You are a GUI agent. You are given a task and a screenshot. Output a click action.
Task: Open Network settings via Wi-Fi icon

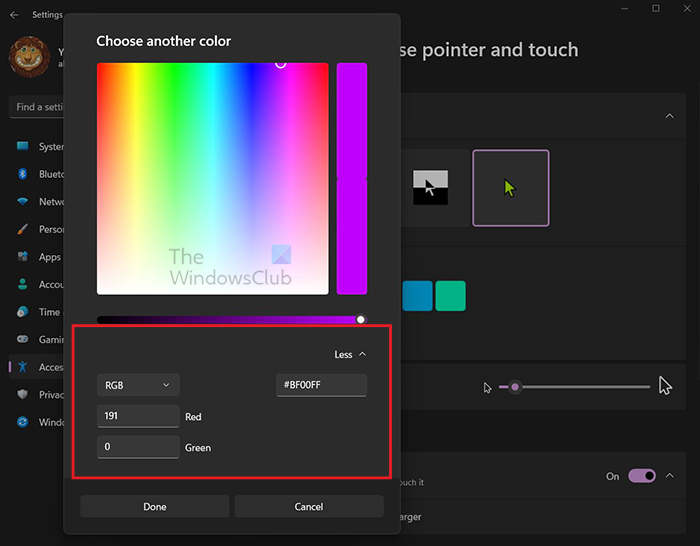23,201
